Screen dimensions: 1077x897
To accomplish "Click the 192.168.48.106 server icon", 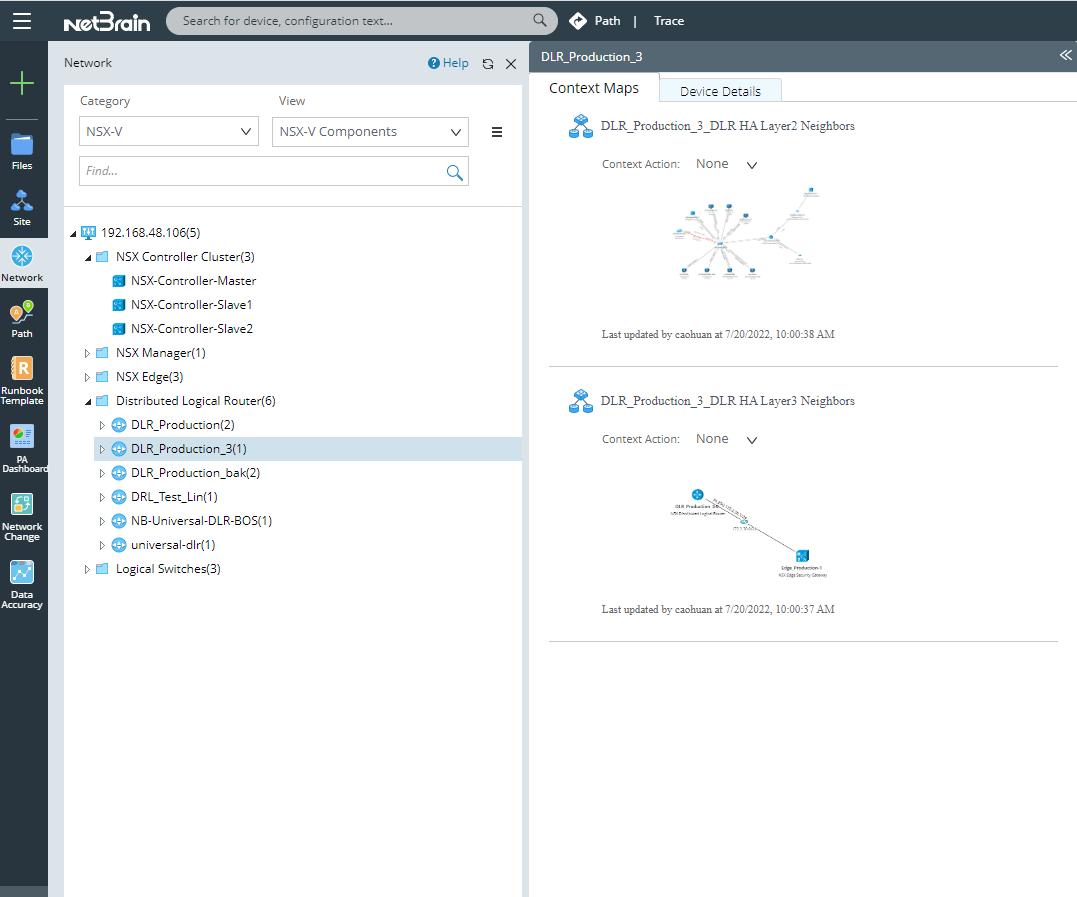I will 89,233.
